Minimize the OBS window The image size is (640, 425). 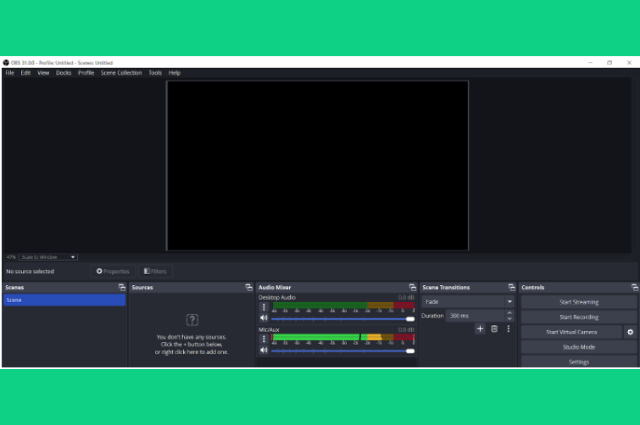590,62
